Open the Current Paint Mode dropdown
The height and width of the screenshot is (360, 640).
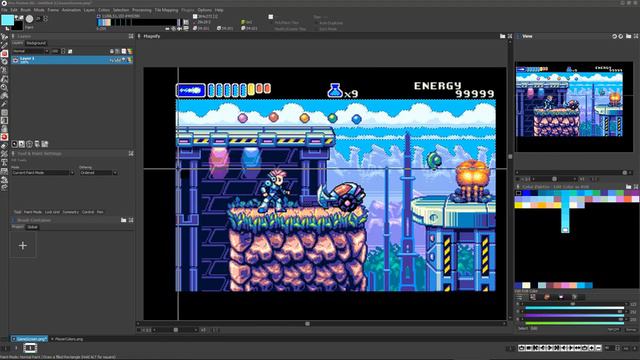point(43,173)
